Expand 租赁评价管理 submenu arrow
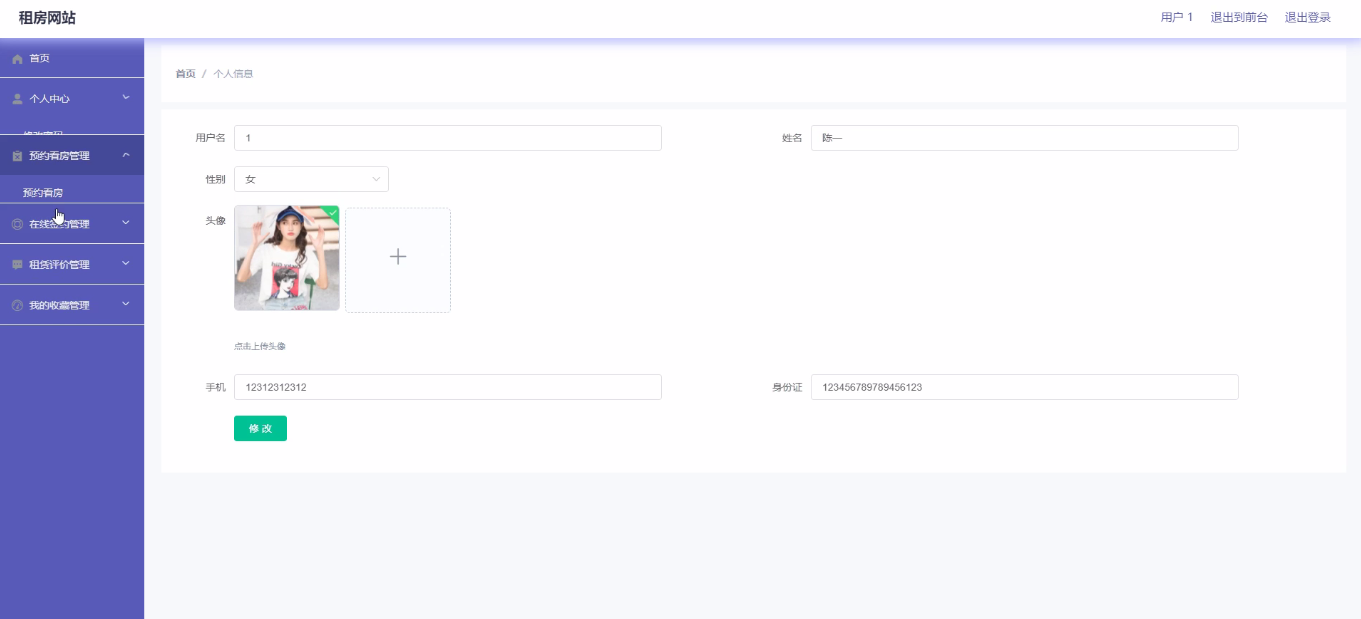 pyautogui.click(x=126, y=264)
